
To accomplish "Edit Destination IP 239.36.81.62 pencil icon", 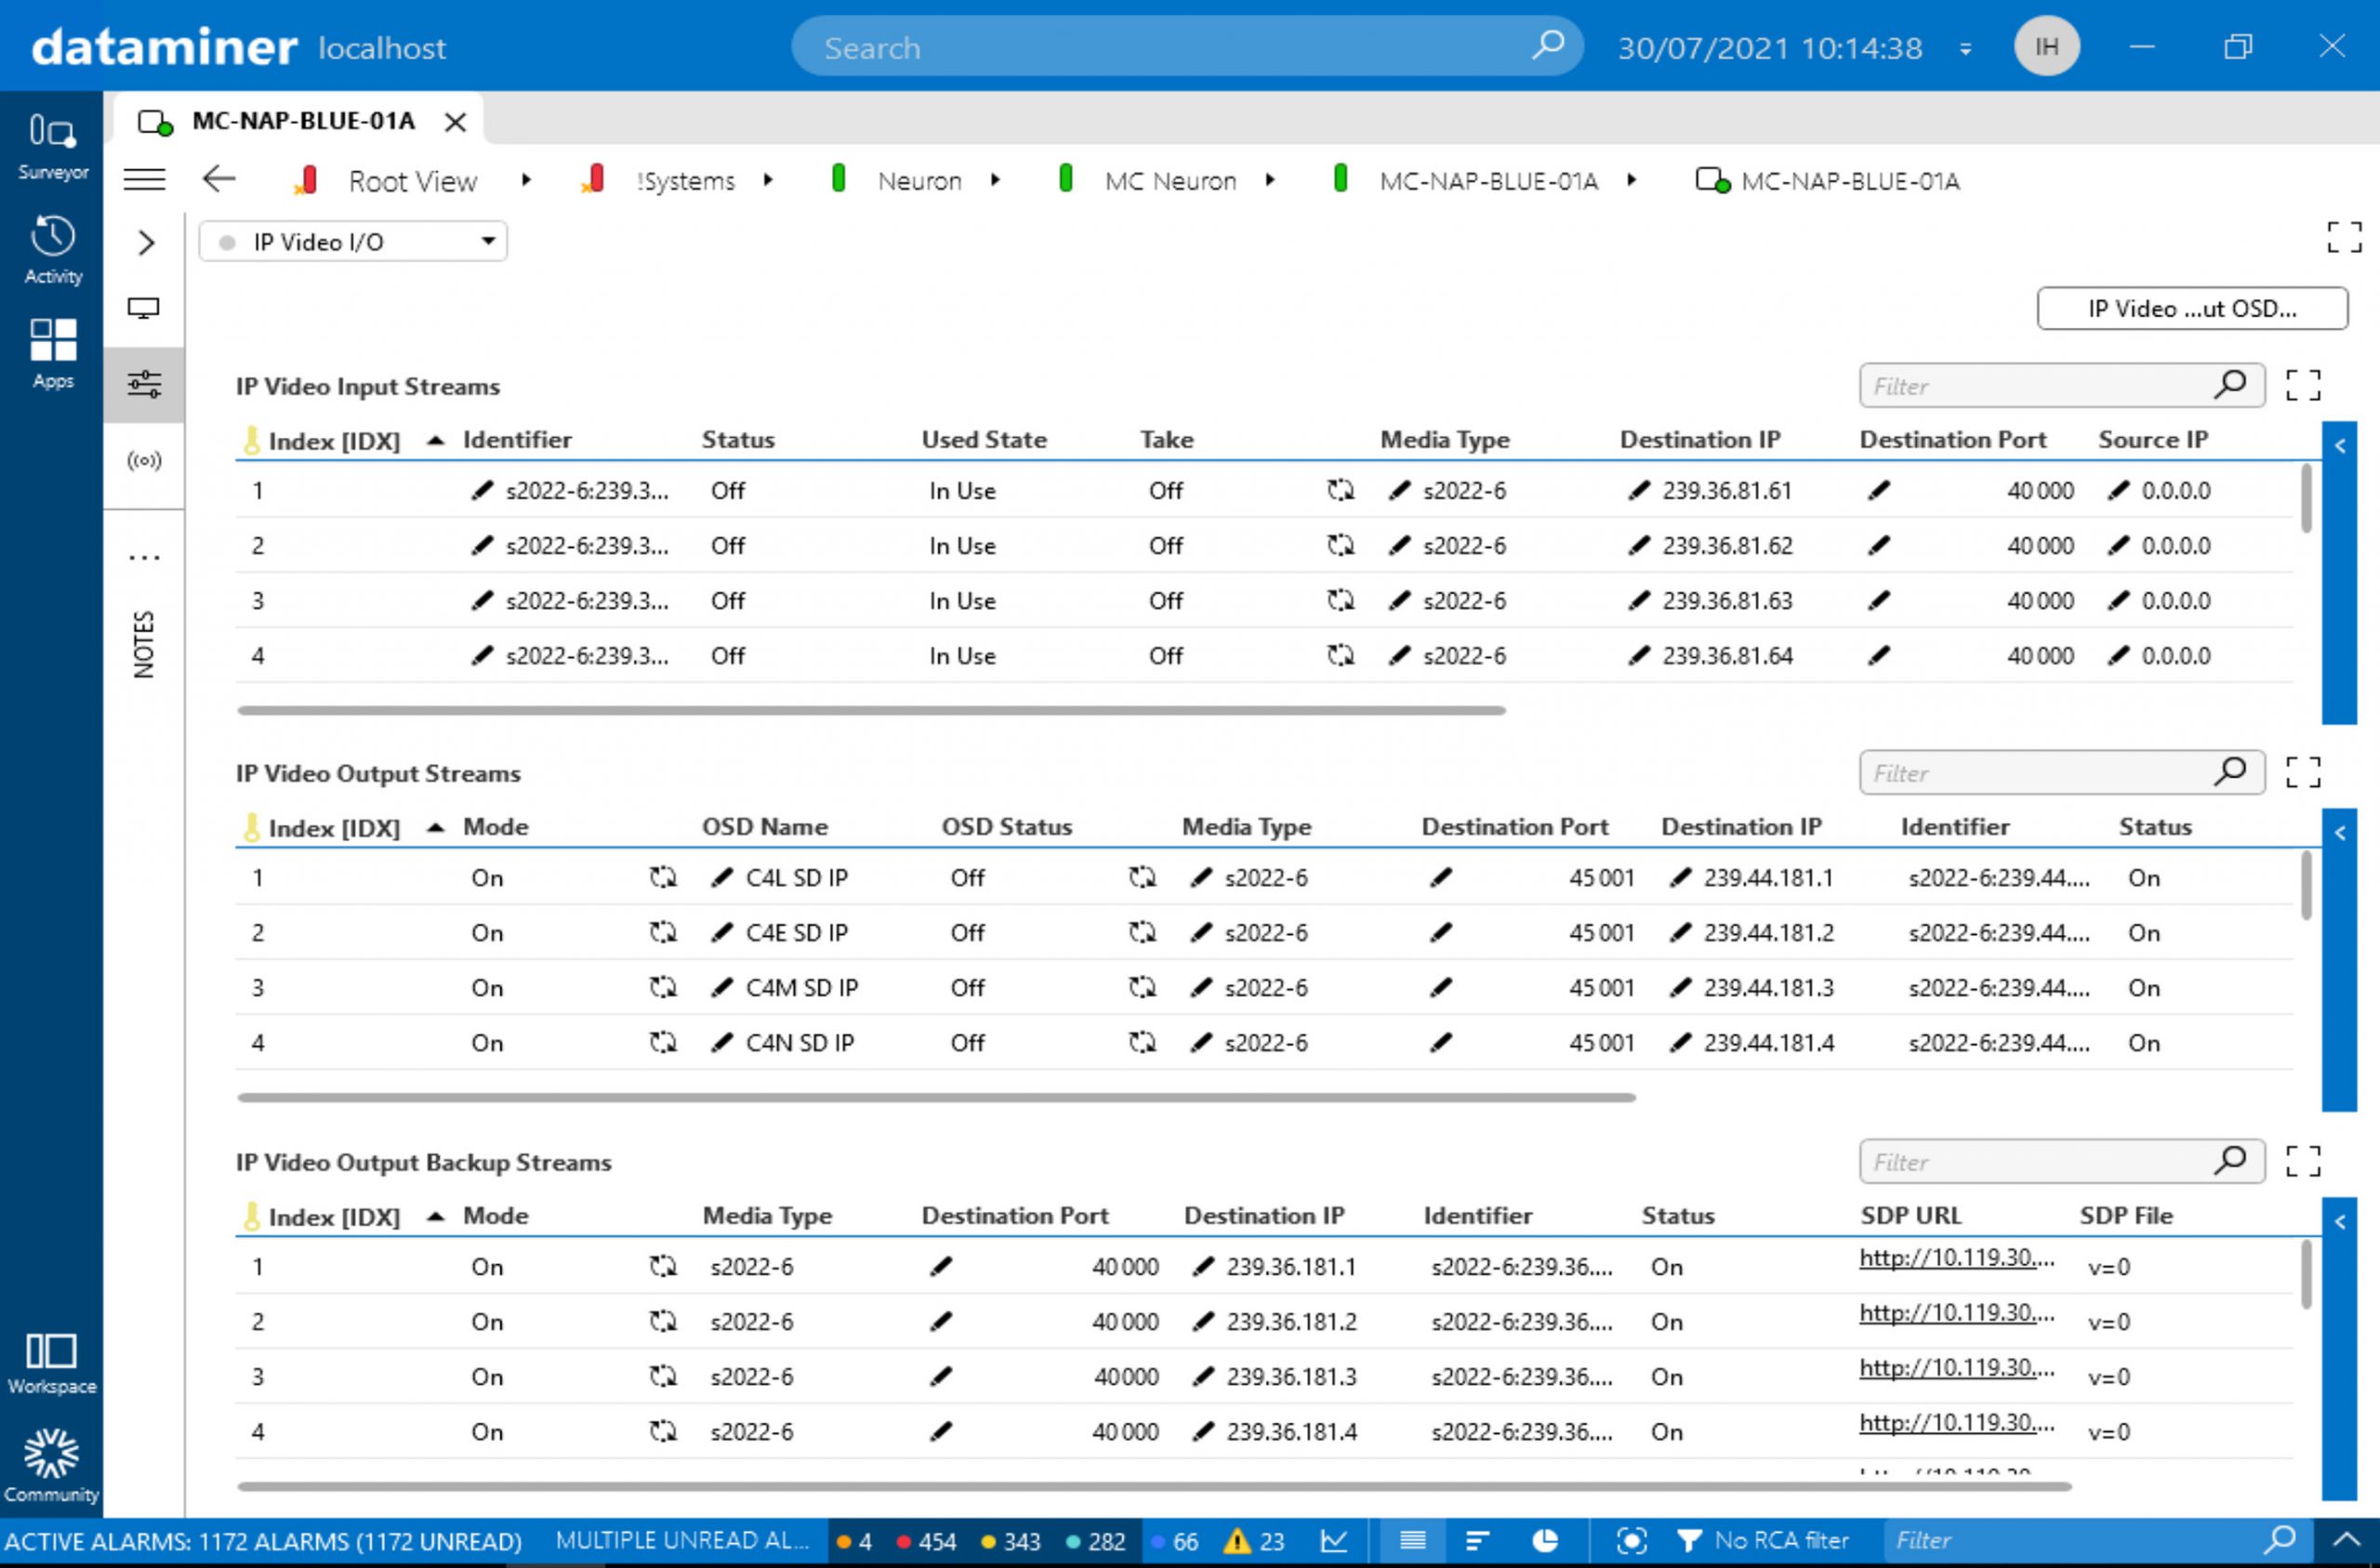I will [1639, 545].
